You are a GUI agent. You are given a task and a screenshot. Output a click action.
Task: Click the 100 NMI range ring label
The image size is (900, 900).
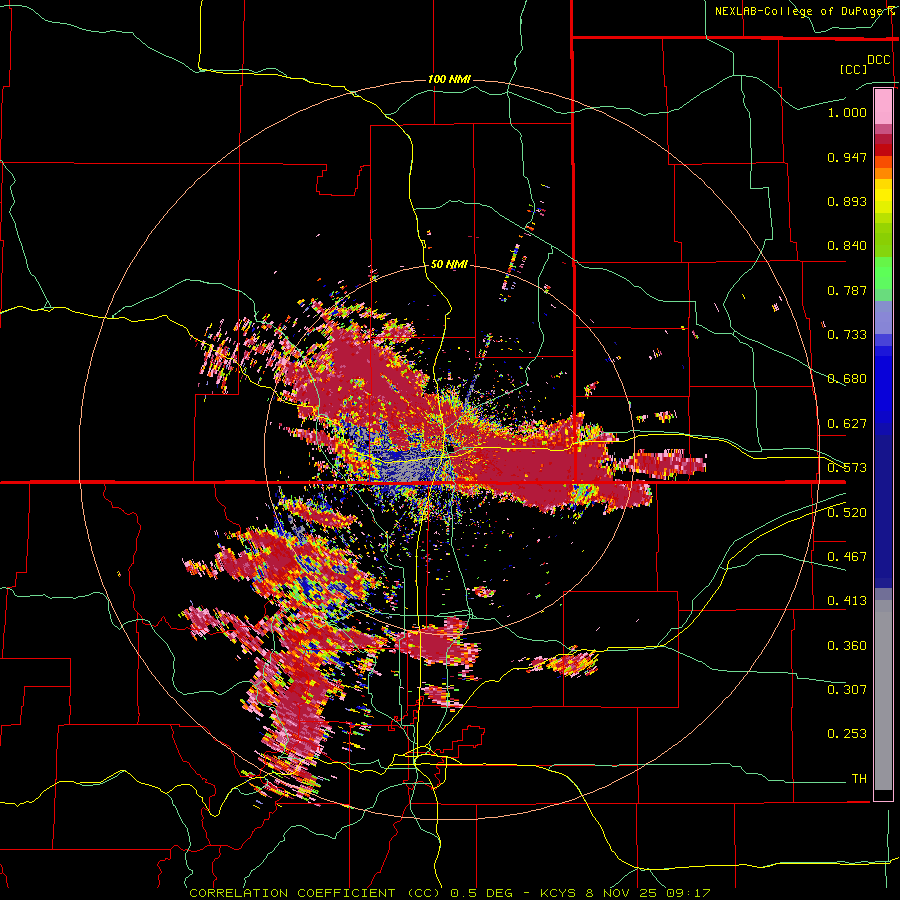[449, 79]
